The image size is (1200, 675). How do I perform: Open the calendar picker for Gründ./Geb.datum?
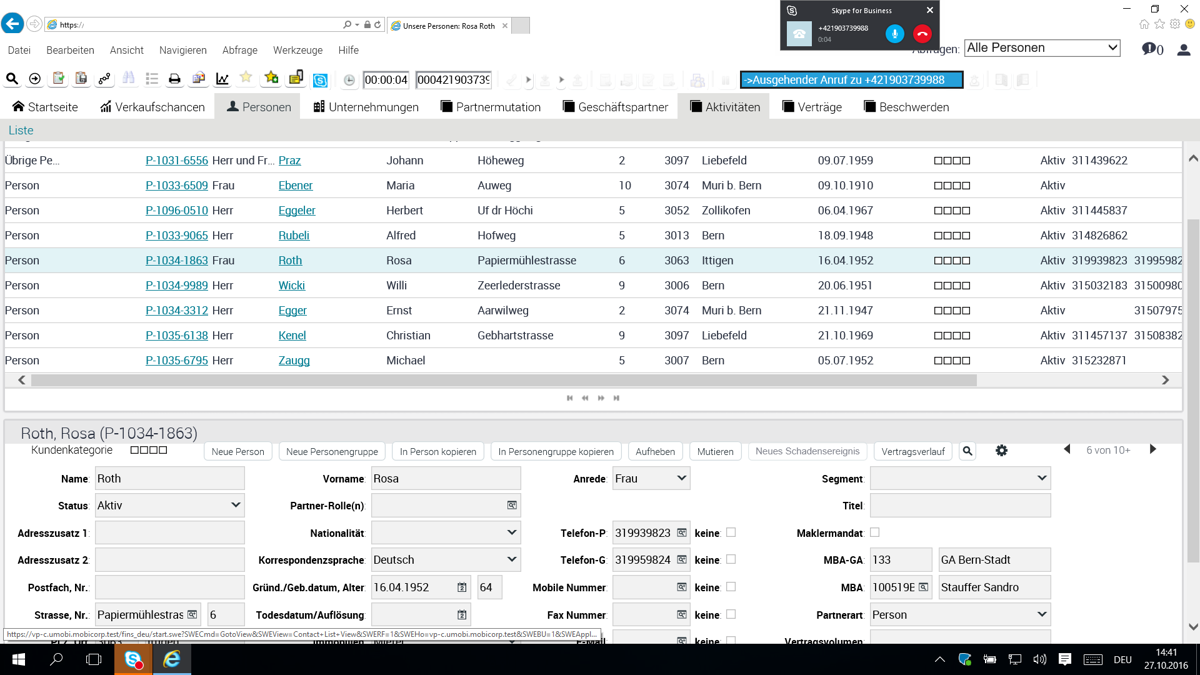click(x=462, y=588)
